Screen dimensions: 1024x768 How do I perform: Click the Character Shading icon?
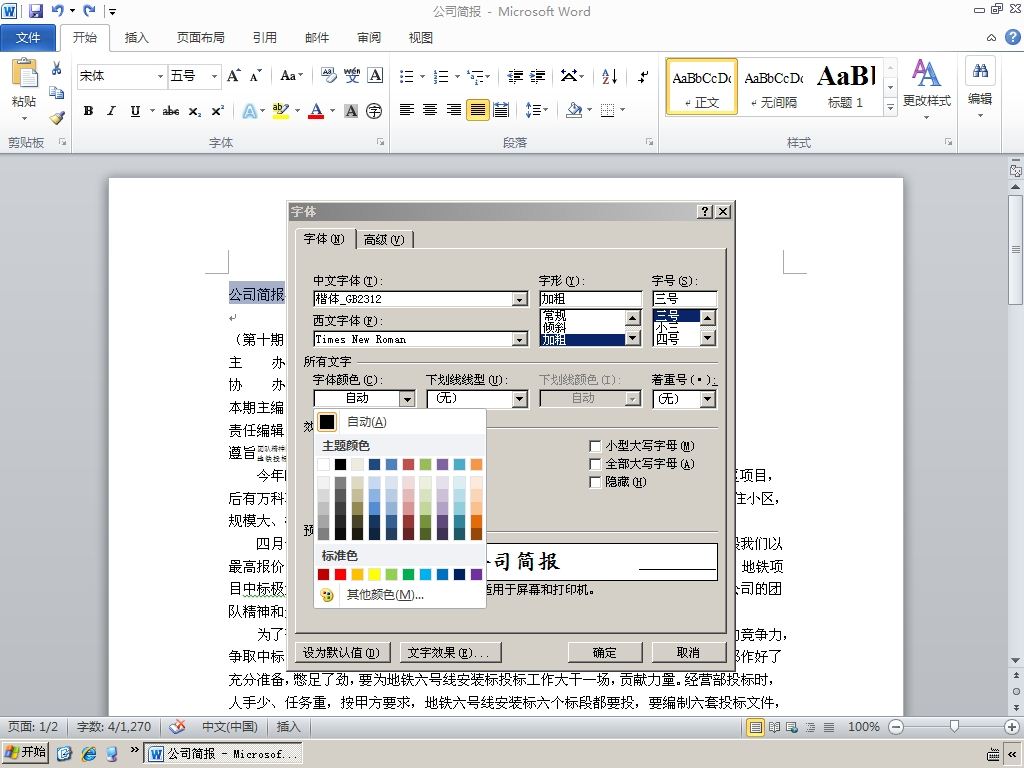point(351,111)
